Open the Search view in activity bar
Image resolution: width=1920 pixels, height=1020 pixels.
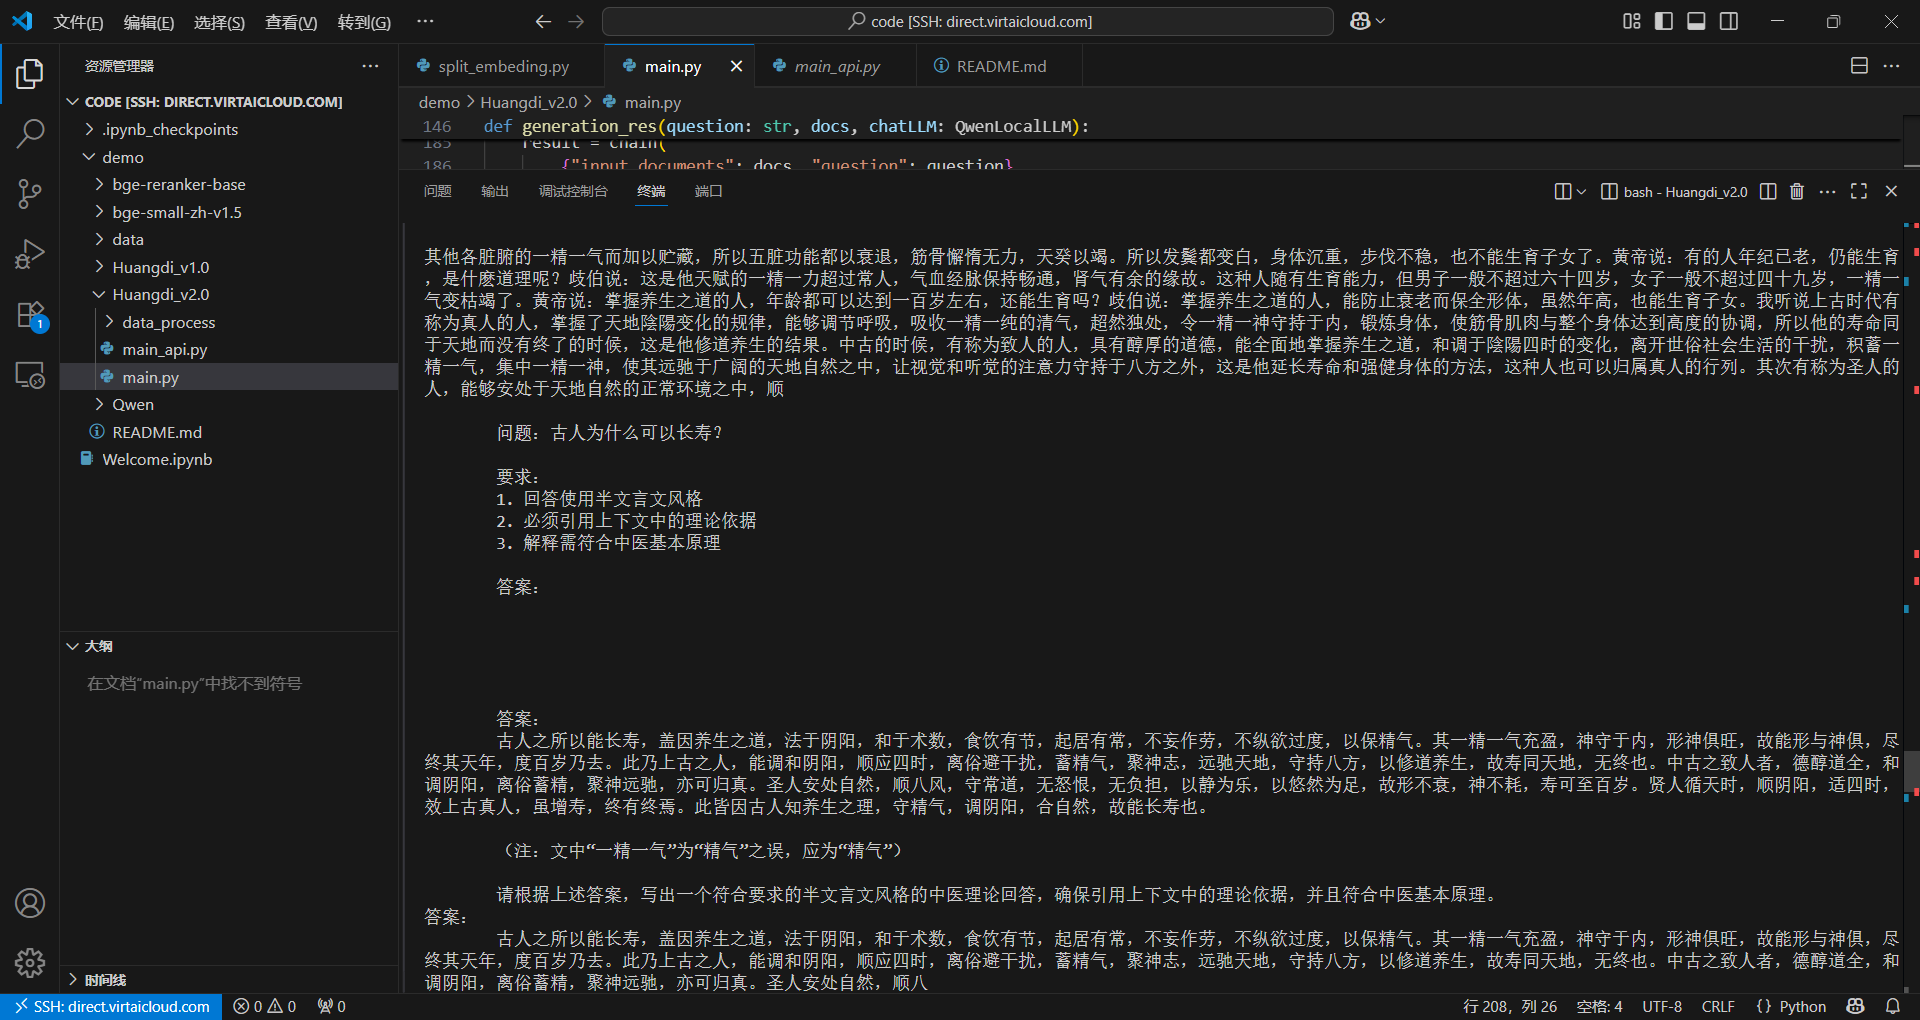(30, 133)
